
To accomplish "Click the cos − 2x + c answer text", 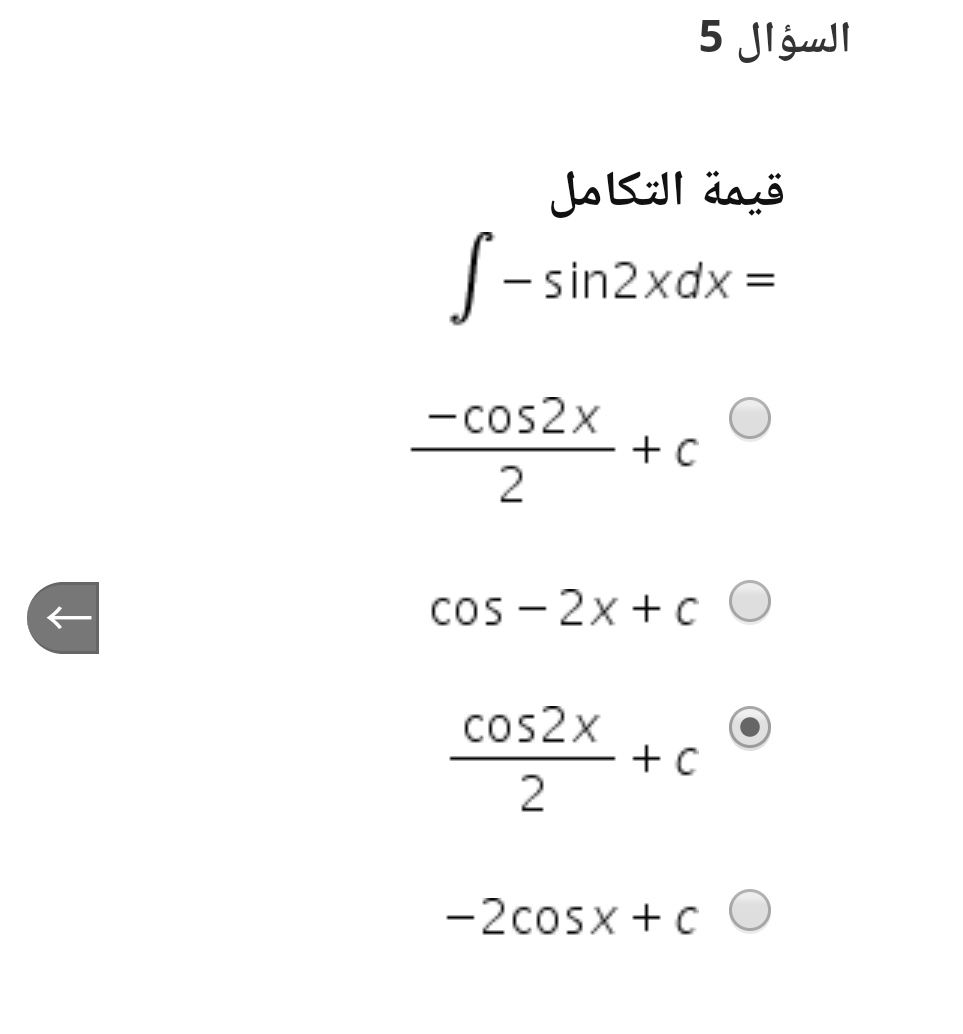I will coord(564,608).
